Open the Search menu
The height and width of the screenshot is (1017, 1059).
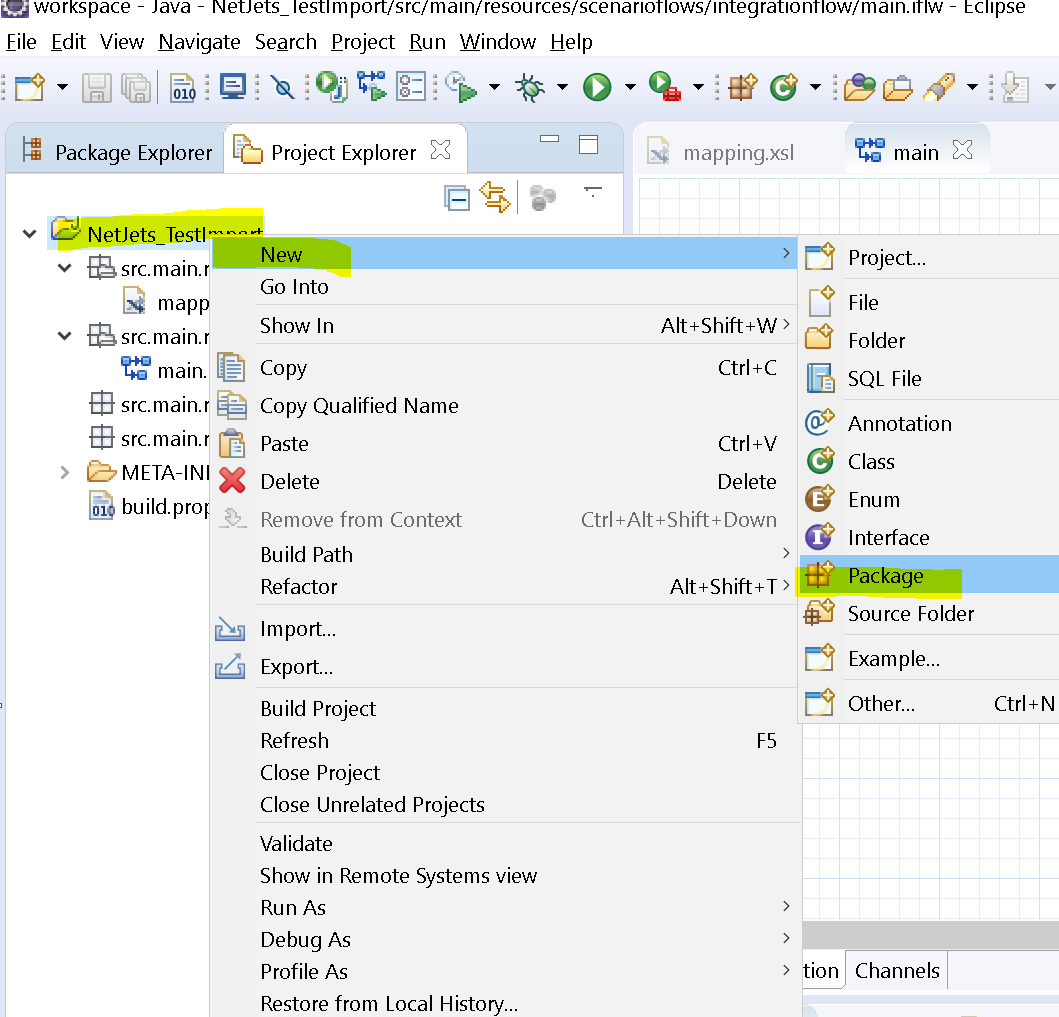click(286, 42)
